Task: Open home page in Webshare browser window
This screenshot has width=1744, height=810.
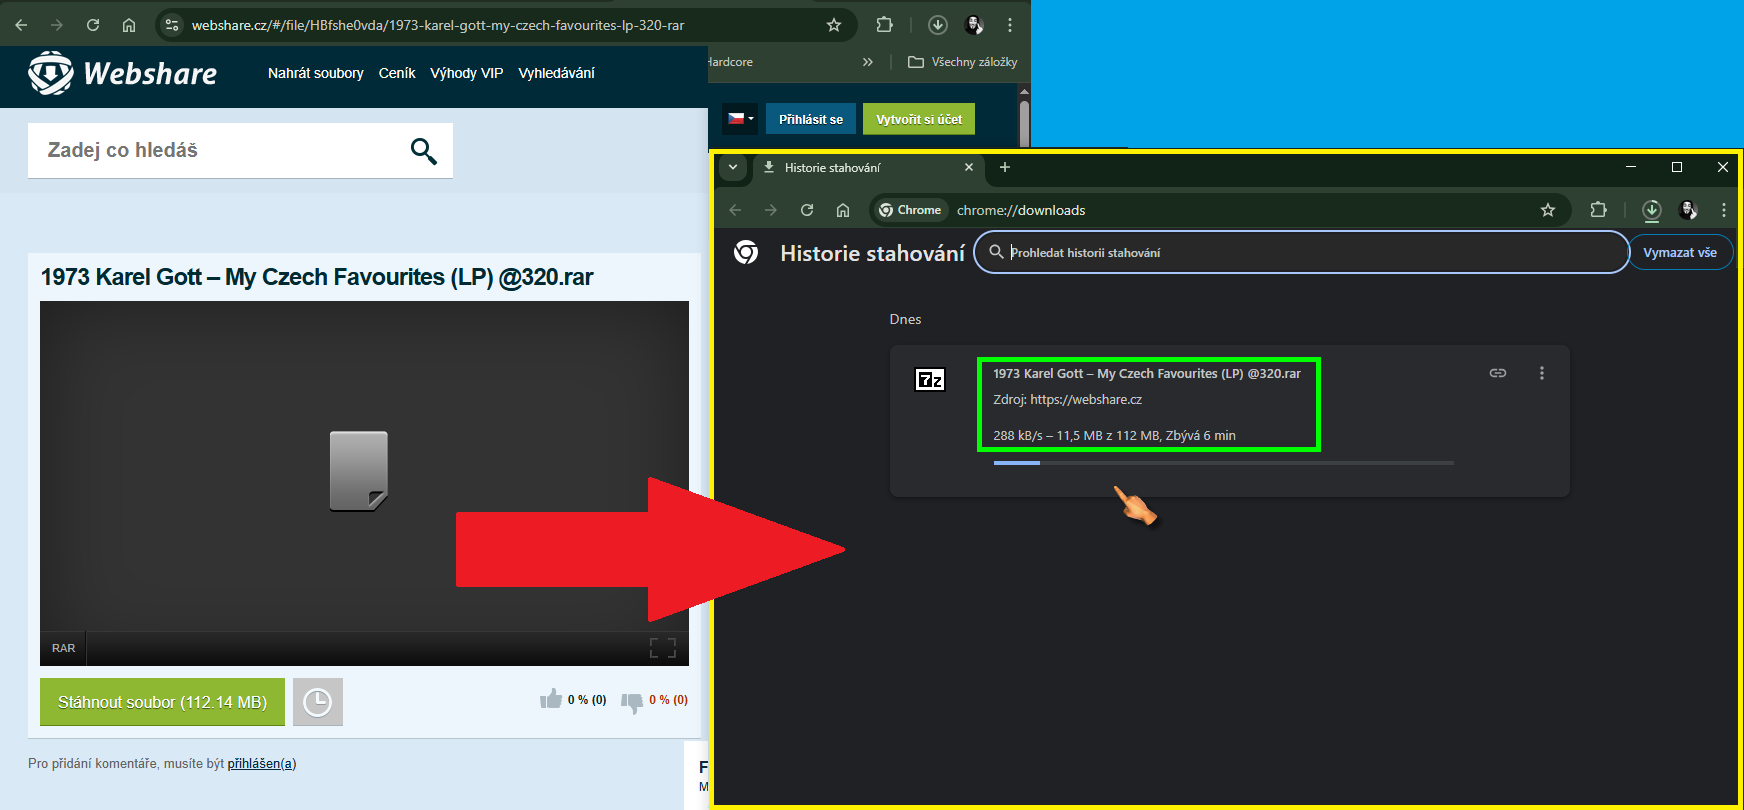Action: click(x=129, y=25)
